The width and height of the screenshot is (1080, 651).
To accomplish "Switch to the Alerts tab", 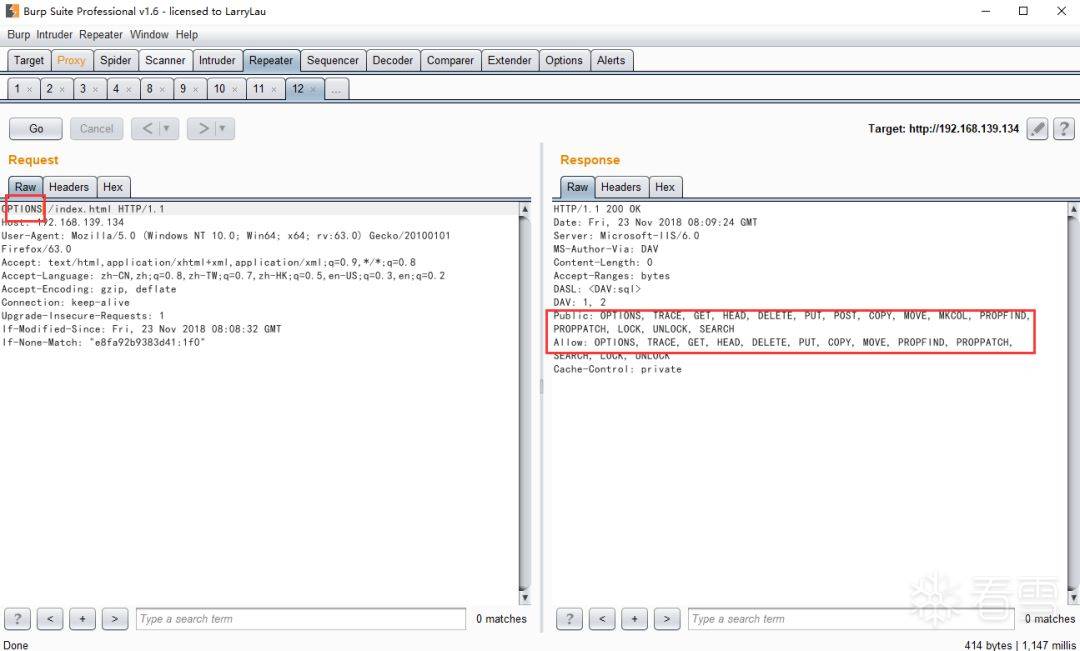I will [x=611, y=60].
